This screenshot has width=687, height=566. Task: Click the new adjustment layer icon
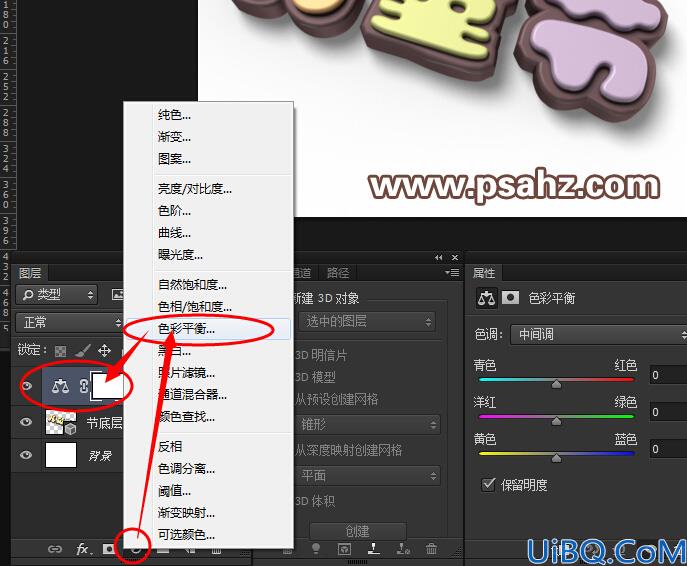136,548
